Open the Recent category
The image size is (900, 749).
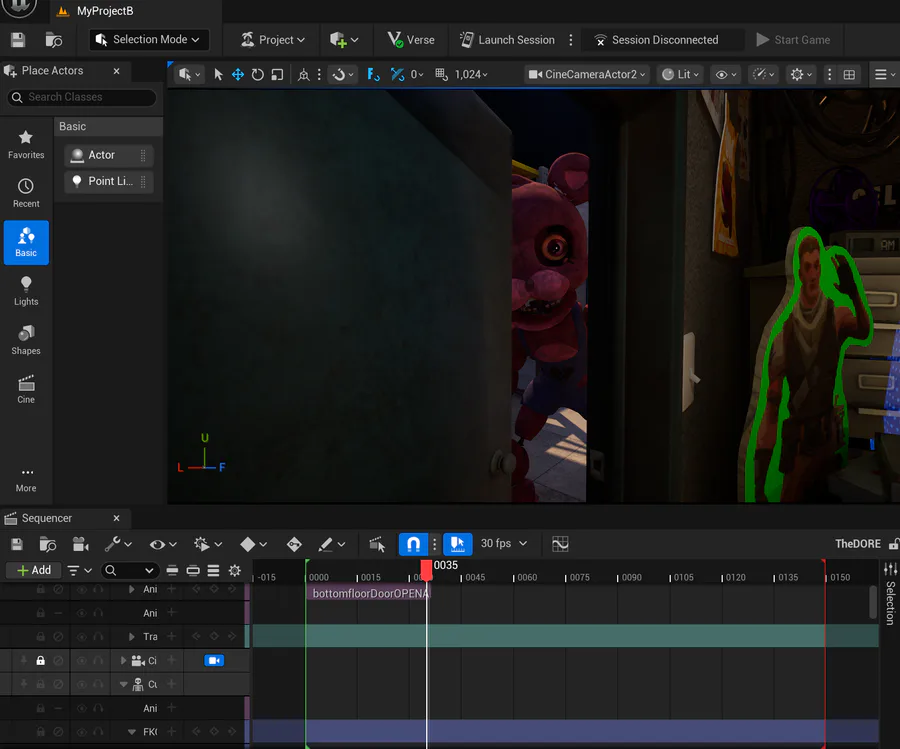pos(26,193)
